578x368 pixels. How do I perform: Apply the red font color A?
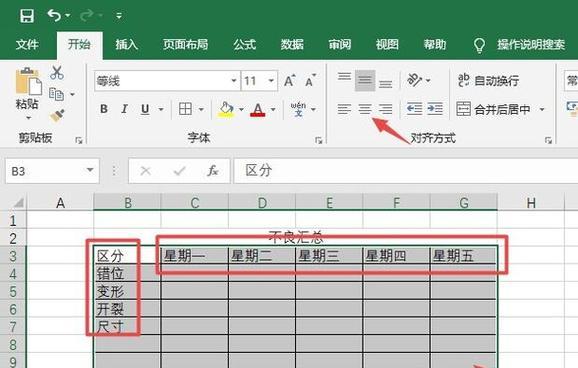pyautogui.click(x=258, y=110)
